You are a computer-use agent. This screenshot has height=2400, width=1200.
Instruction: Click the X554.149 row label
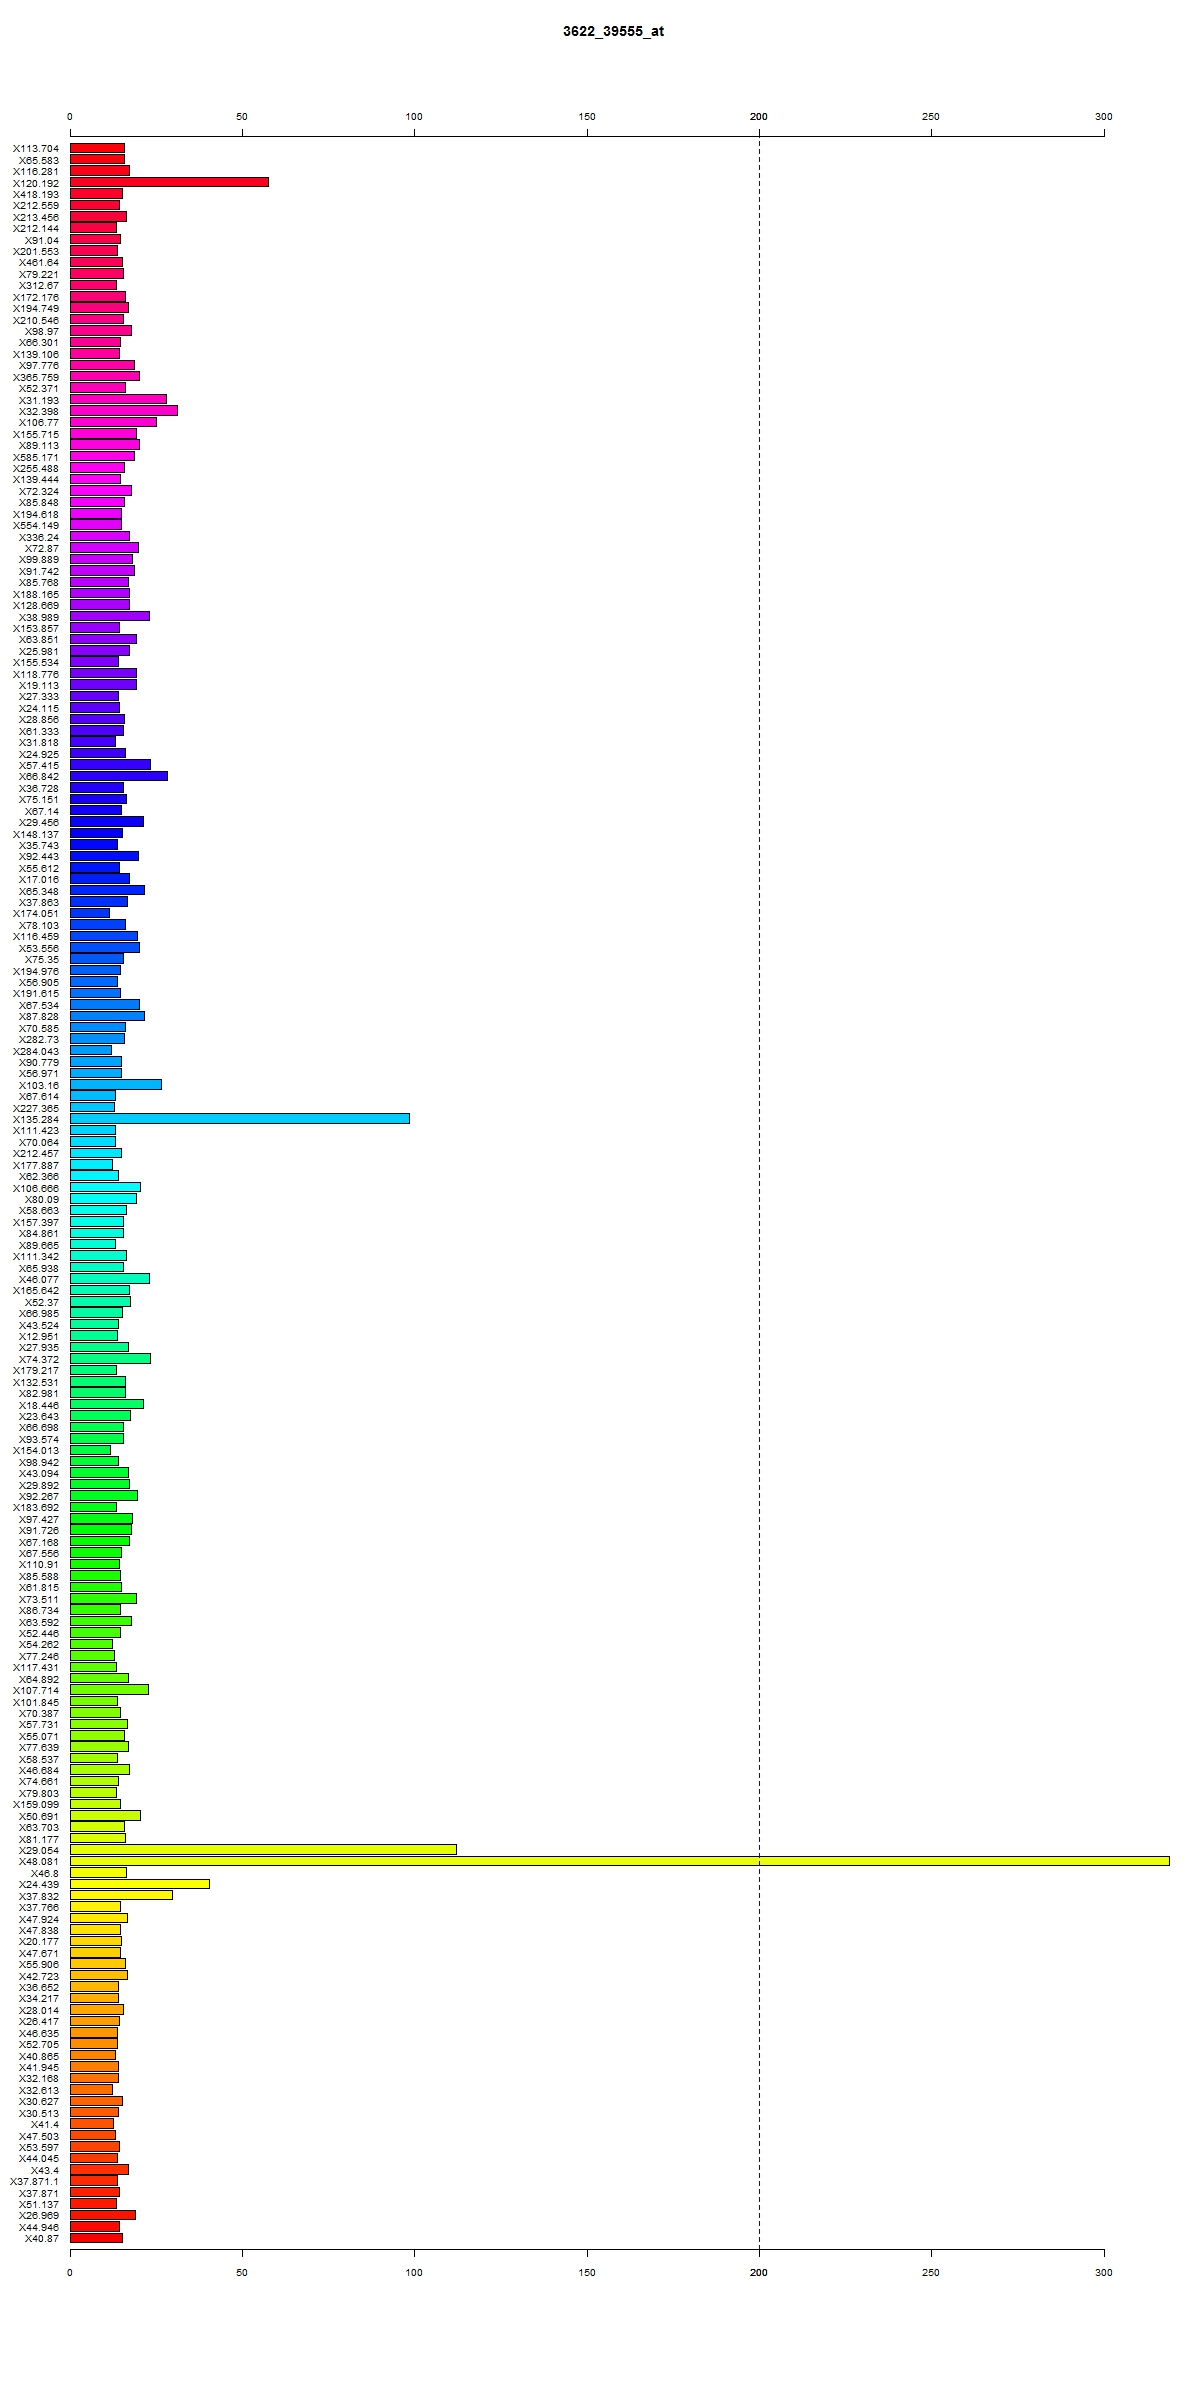[x=36, y=525]
